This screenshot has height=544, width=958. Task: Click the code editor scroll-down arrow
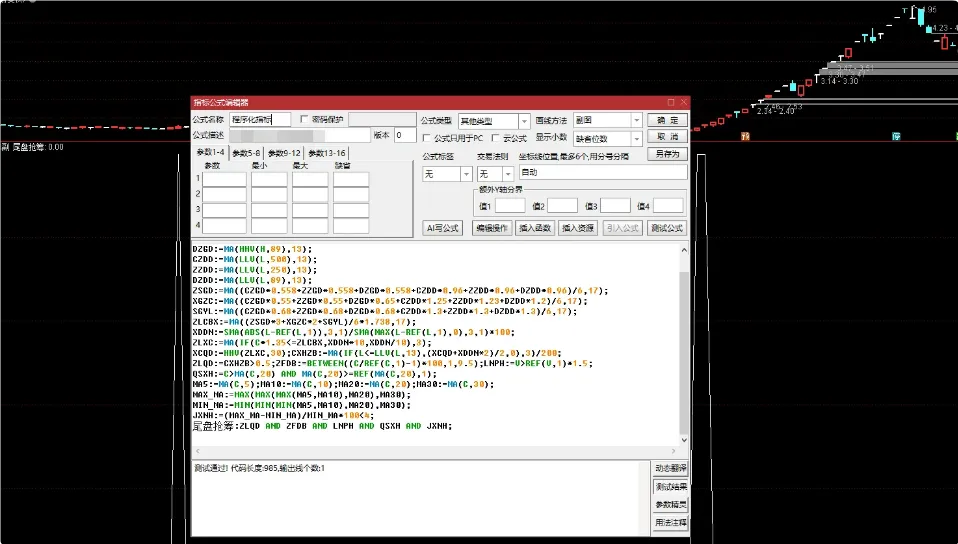pyautogui.click(x=684, y=439)
